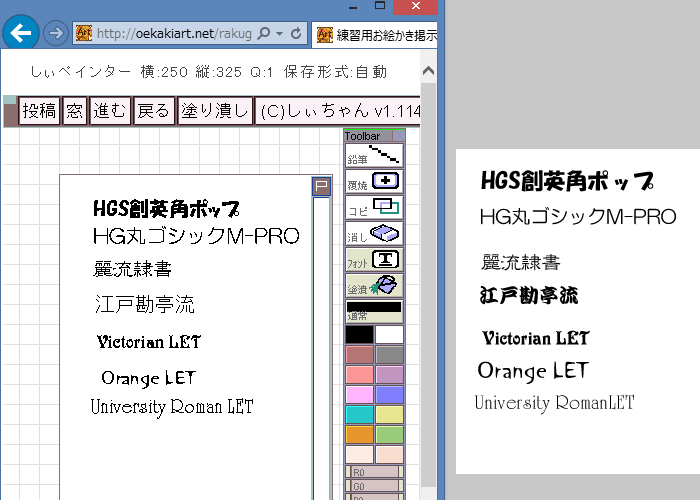
Task: Close the Toolbar panel
Action: [399, 136]
